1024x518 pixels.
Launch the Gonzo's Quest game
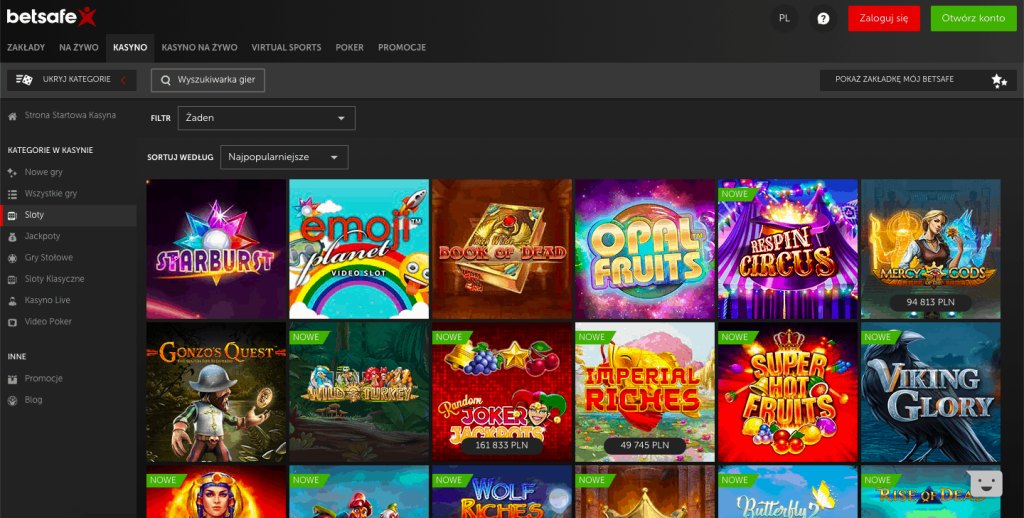(x=216, y=392)
